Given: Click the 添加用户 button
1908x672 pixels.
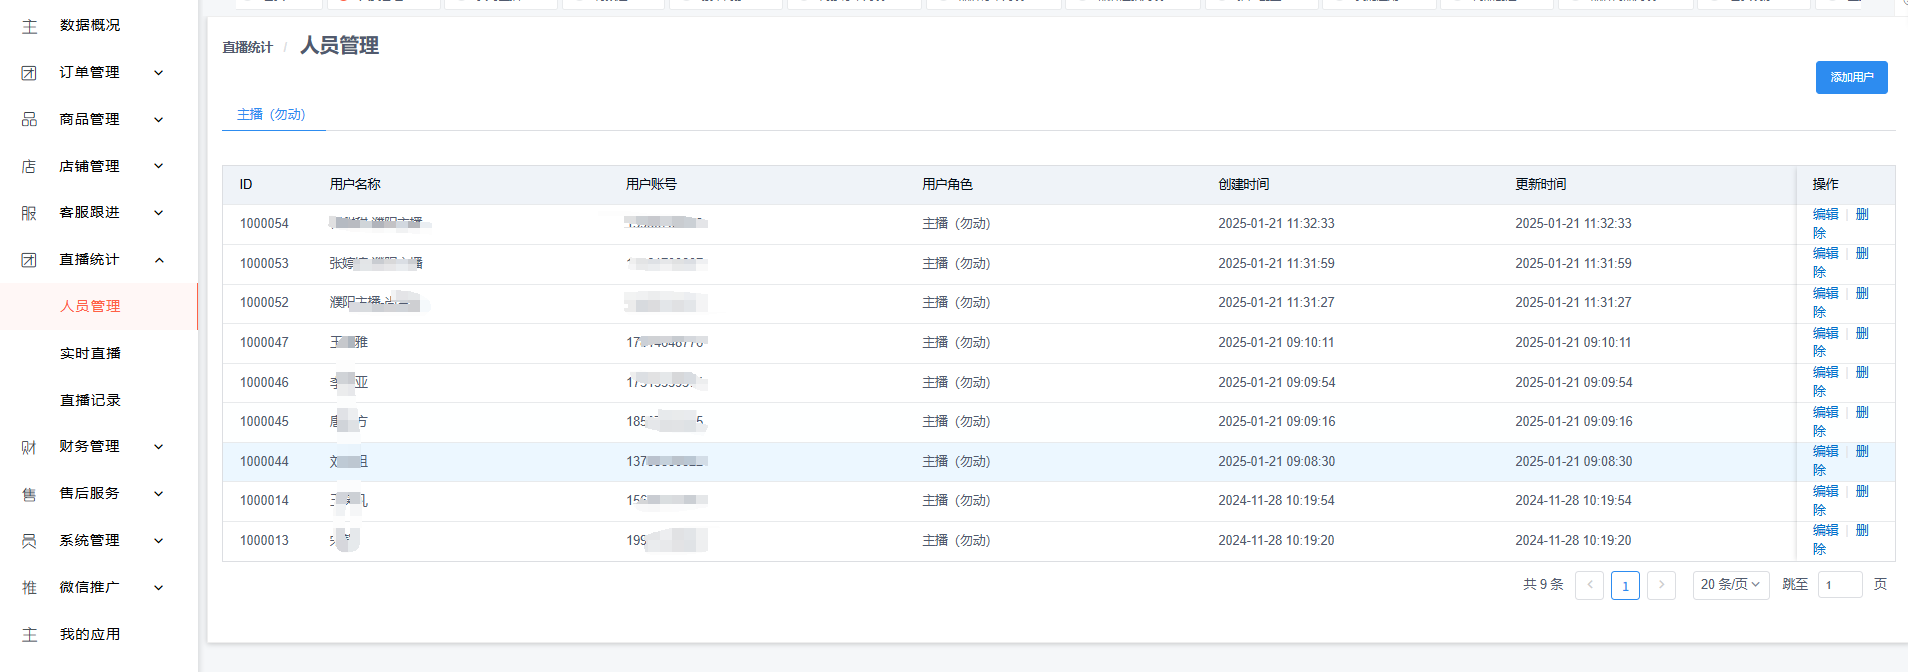Looking at the screenshot, I should 1851,77.
